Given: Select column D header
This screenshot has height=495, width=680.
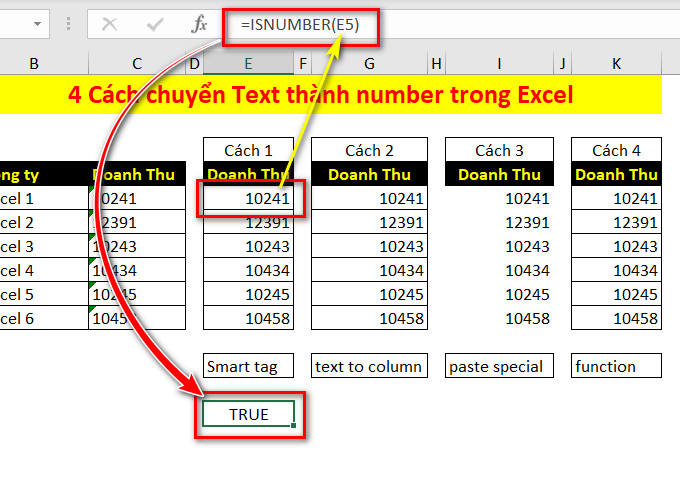Looking at the screenshot, I should click(194, 64).
